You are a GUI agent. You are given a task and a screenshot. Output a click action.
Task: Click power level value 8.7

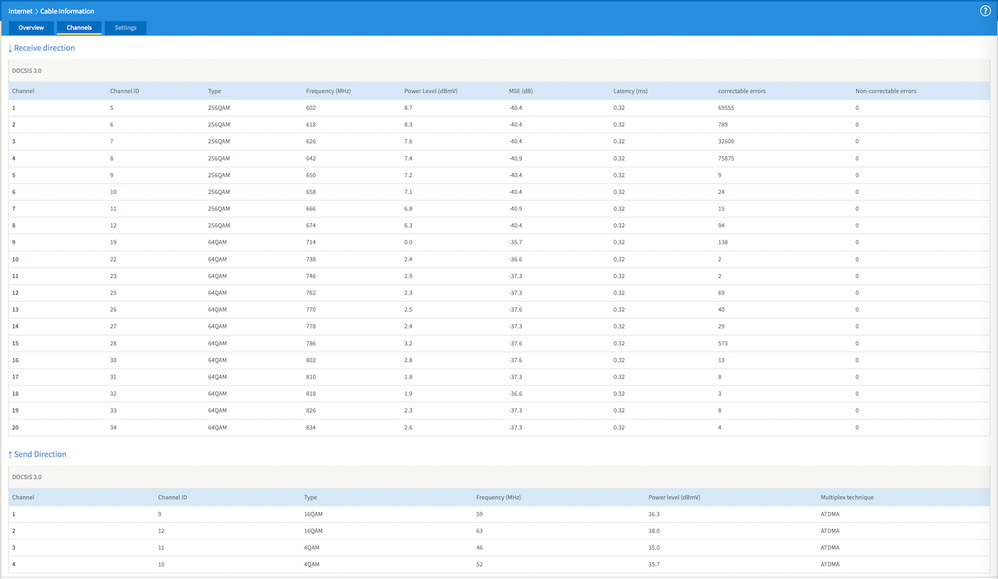408,108
